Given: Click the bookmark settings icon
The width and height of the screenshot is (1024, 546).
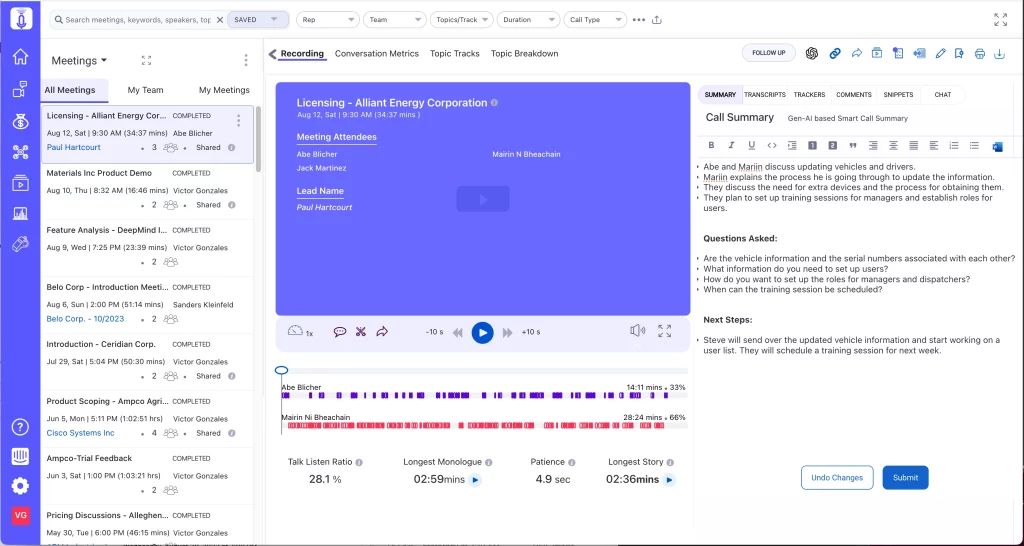Looking at the screenshot, I should tap(959, 54).
